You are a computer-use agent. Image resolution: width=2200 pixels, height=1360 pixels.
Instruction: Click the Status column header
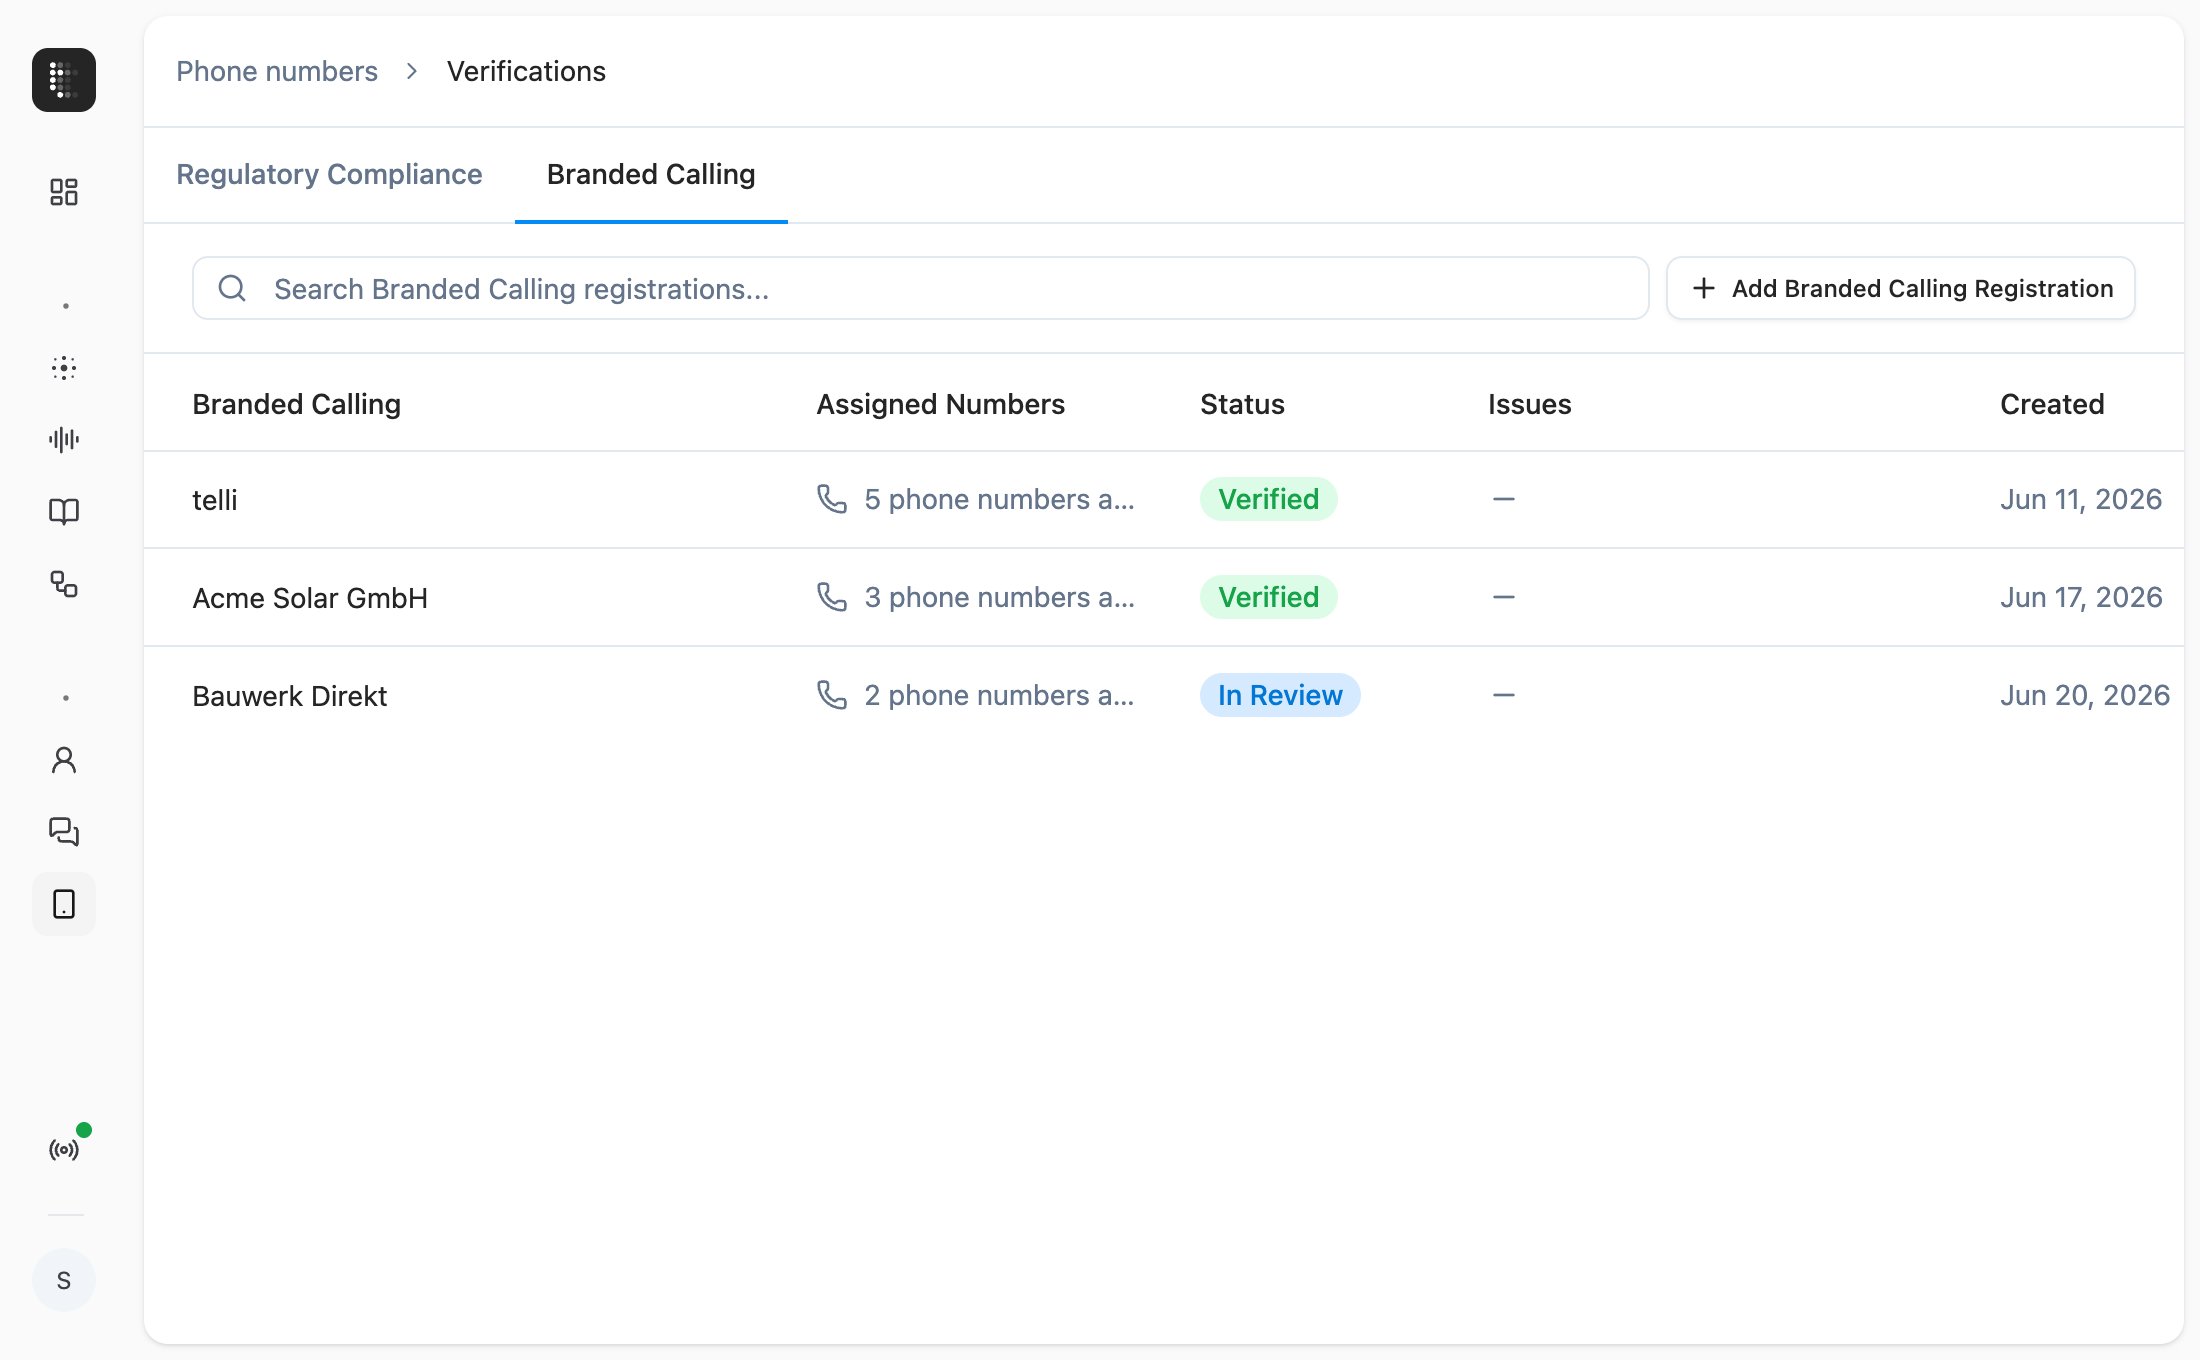(x=1242, y=404)
